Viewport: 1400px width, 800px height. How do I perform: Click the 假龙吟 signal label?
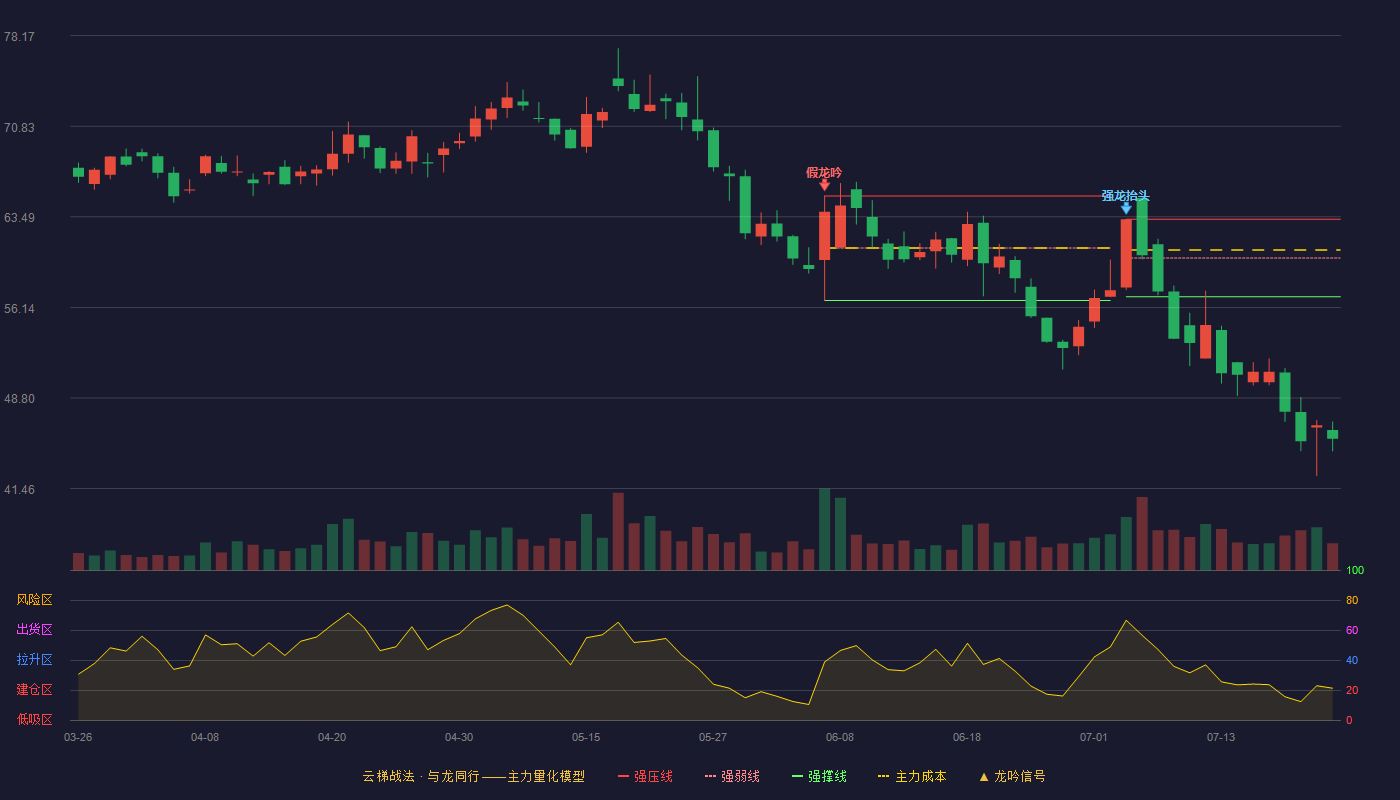click(824, 172)
